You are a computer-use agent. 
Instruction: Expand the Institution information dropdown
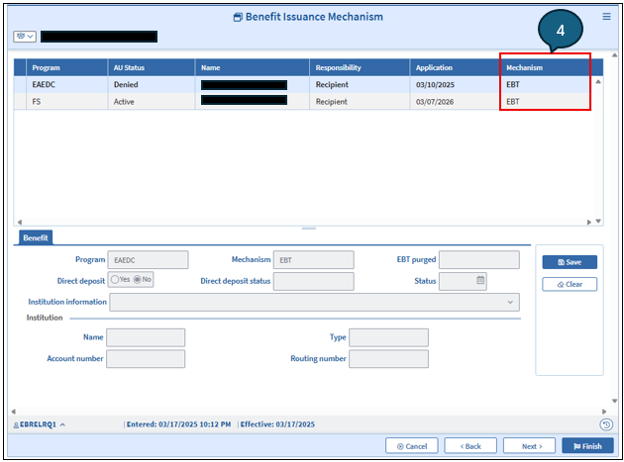[x=510, y=302]
